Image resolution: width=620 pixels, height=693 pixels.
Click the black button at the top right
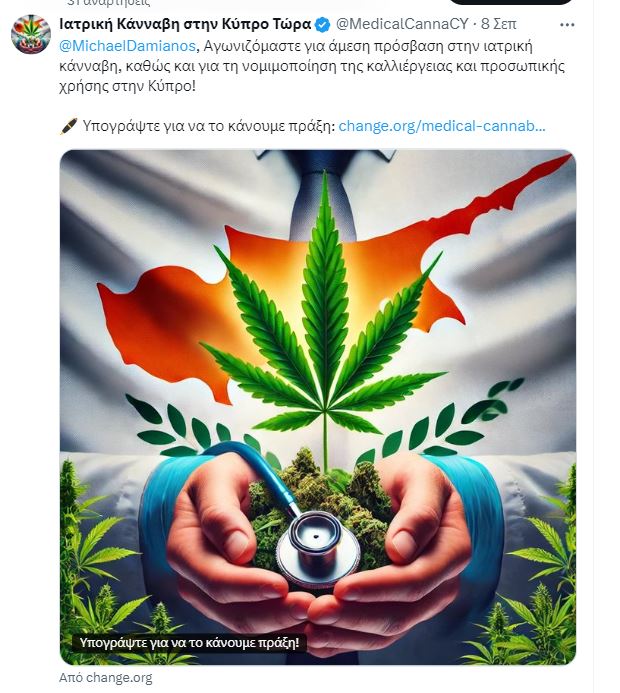coord(511,2)
